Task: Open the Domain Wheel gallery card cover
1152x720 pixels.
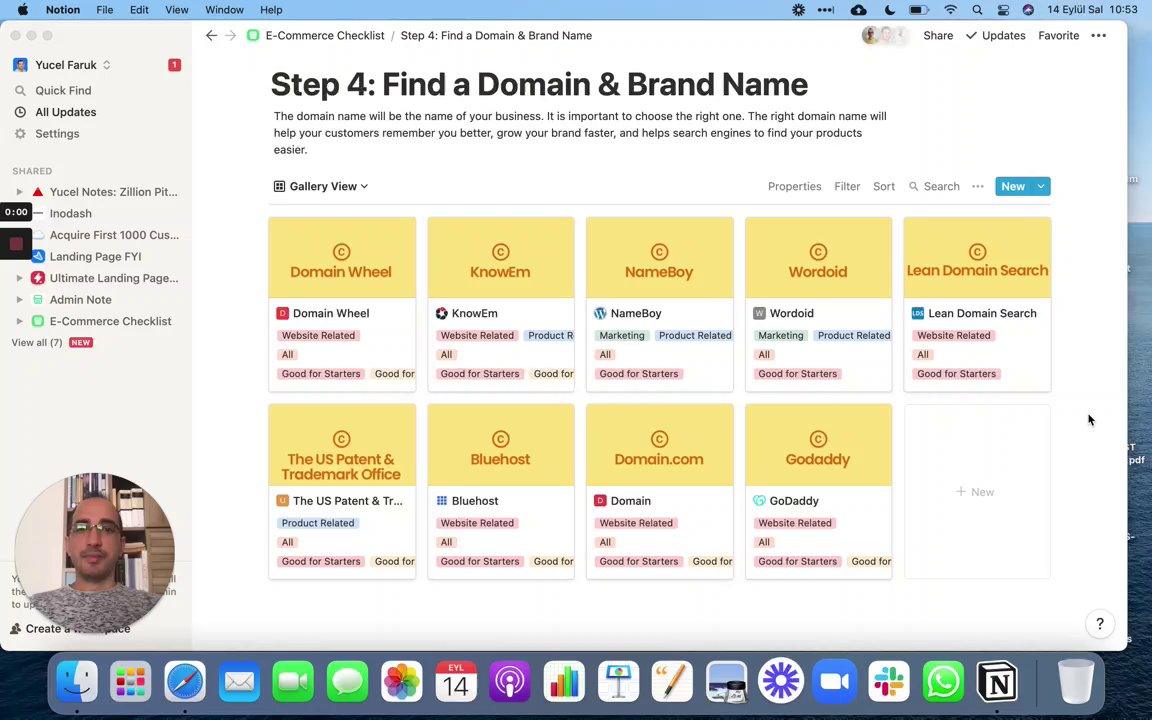Action: (342, 258)
